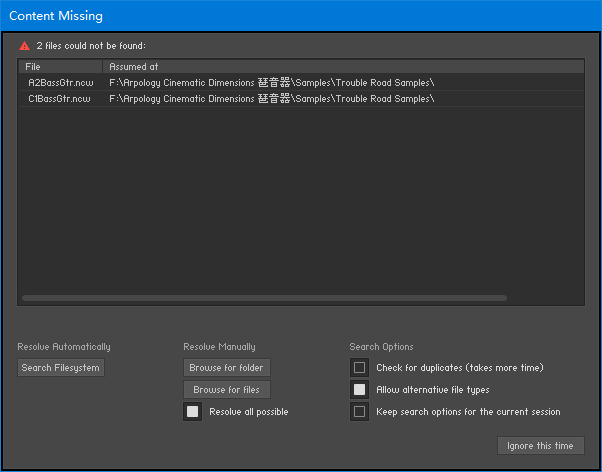Choose Browse for files
Screen dimensions: 602x472
pos(227,390)
